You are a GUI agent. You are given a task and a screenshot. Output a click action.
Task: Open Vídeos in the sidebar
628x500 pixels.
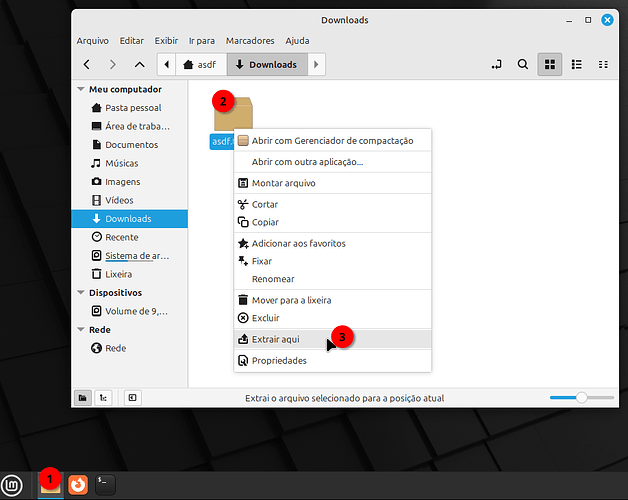[x=129, y=200]
